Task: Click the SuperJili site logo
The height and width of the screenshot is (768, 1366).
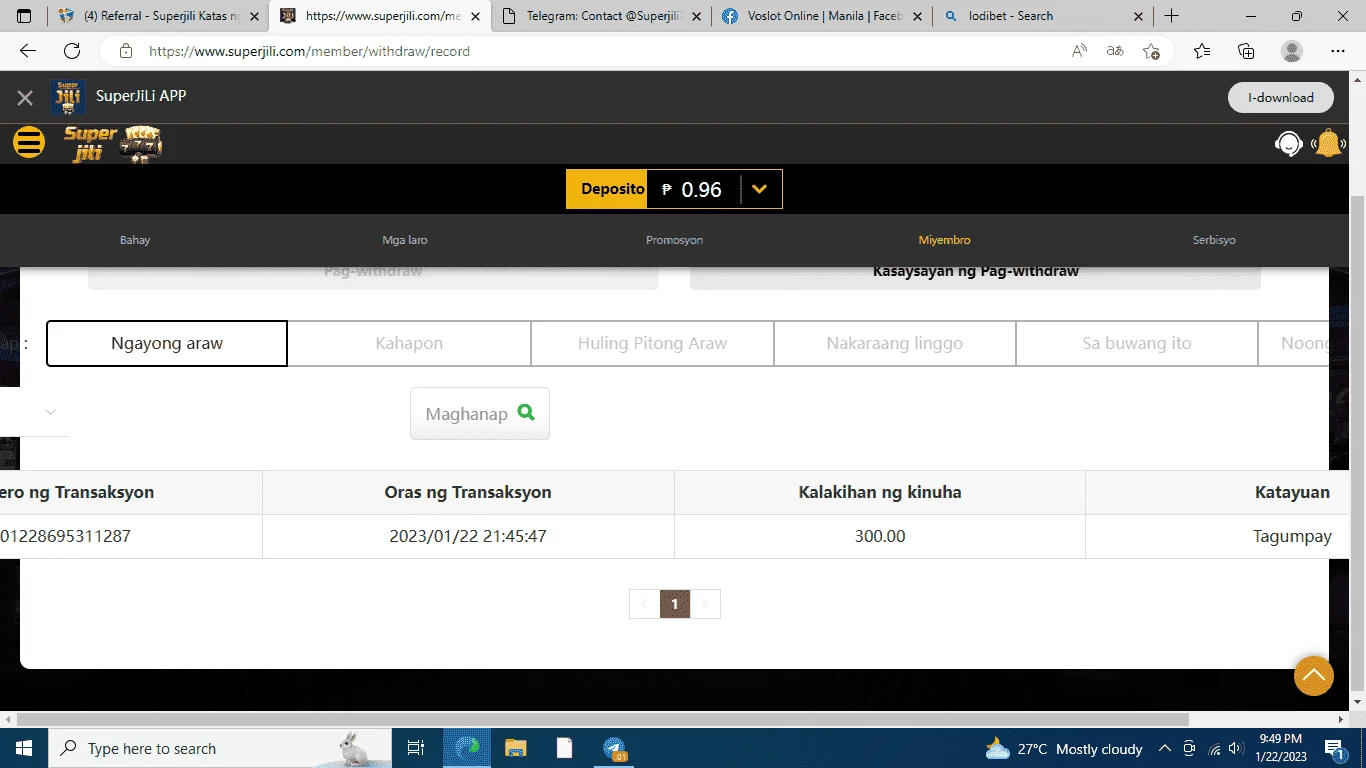Action: tap(113, 145)
